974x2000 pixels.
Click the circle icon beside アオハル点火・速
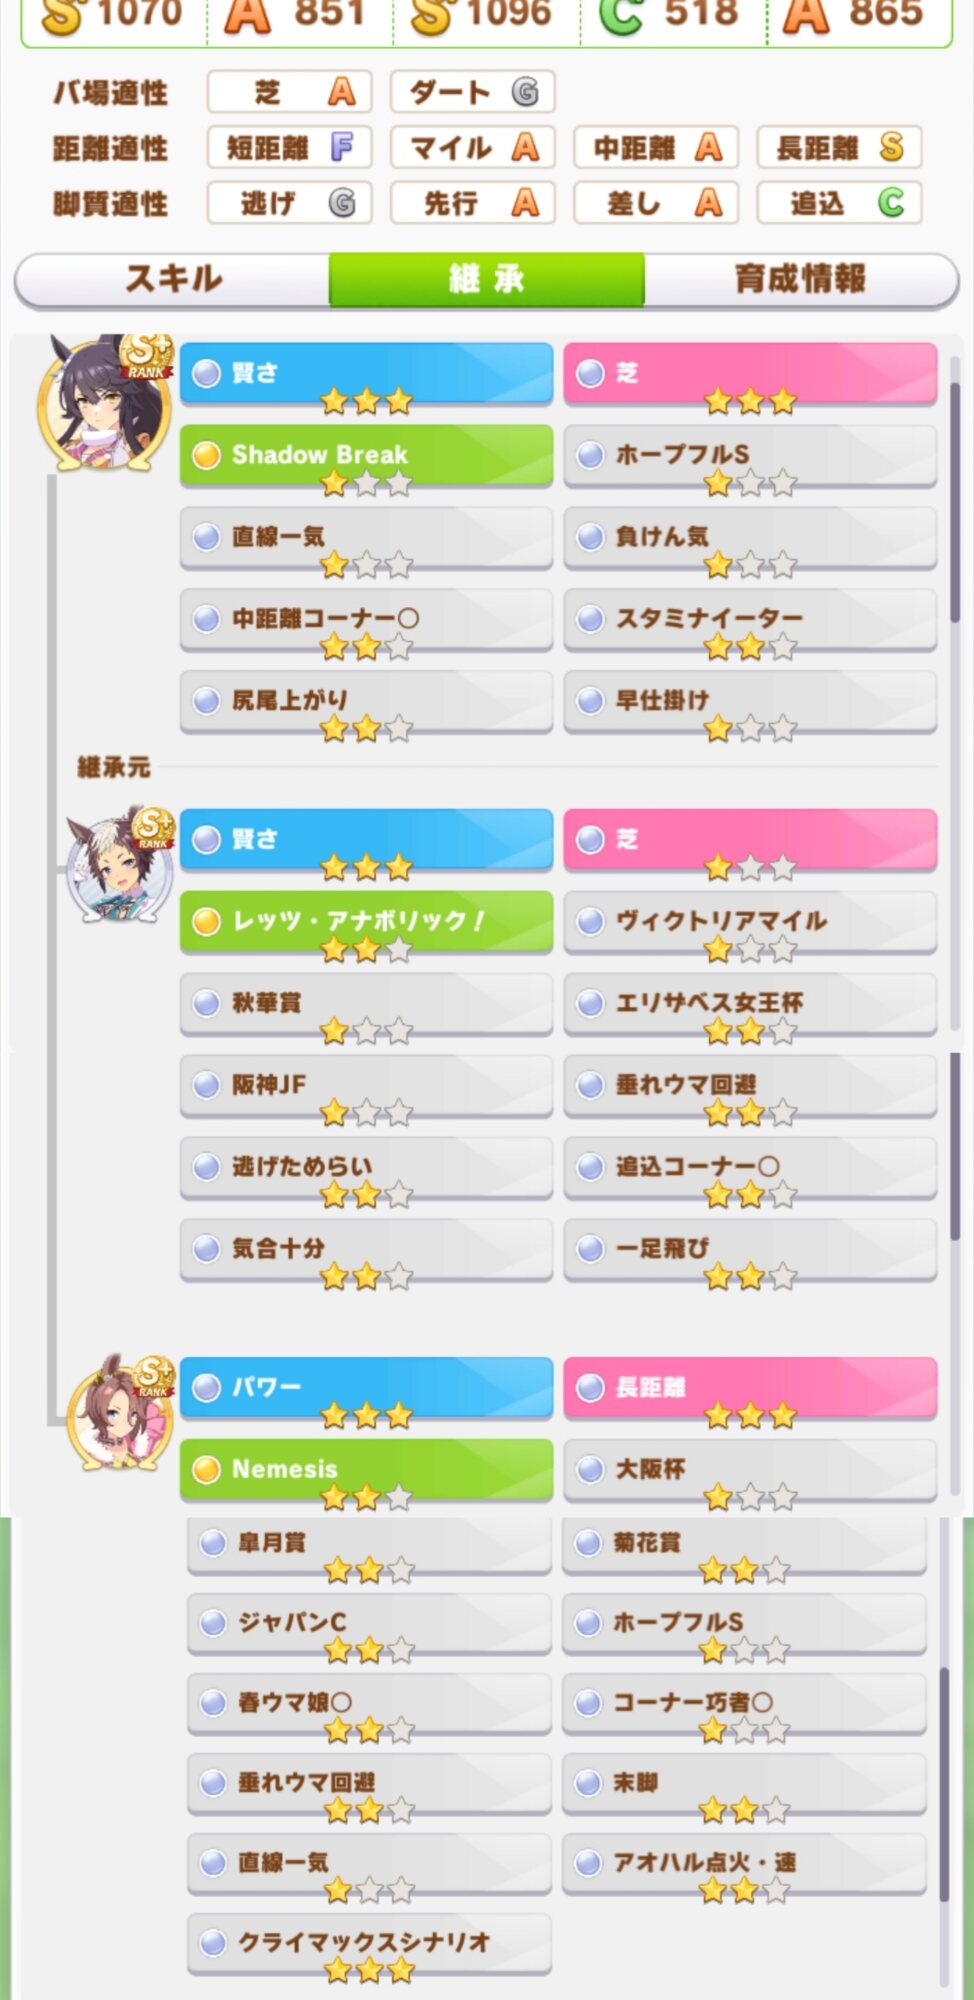point(589,1862)
